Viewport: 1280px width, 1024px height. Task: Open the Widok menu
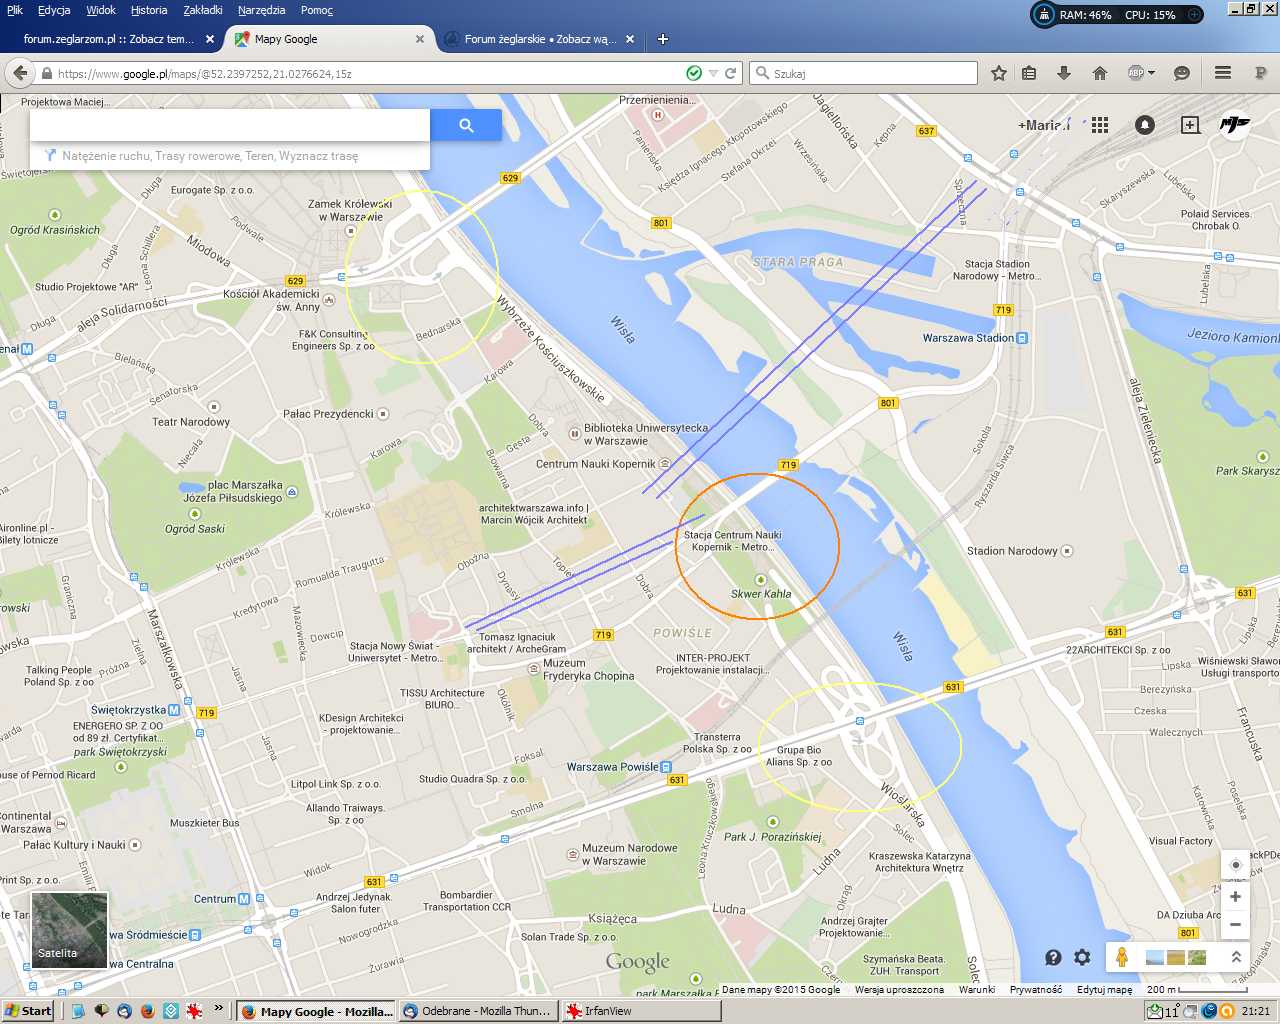coord(101,10)
